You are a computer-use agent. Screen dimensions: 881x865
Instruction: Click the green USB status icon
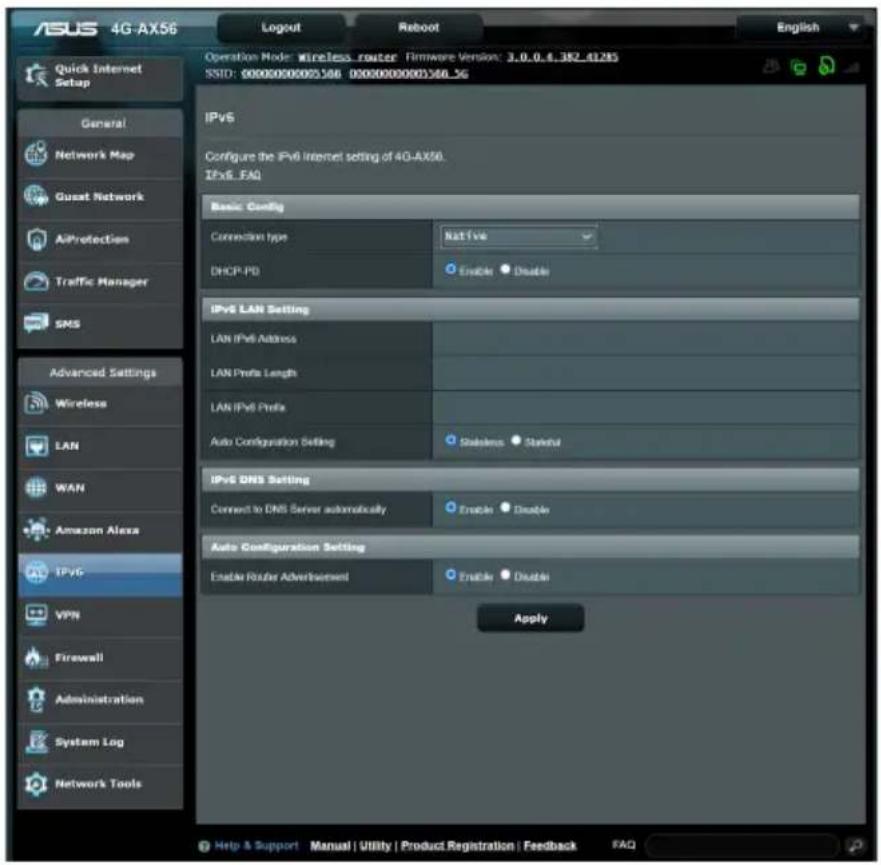tap(826, 66)
